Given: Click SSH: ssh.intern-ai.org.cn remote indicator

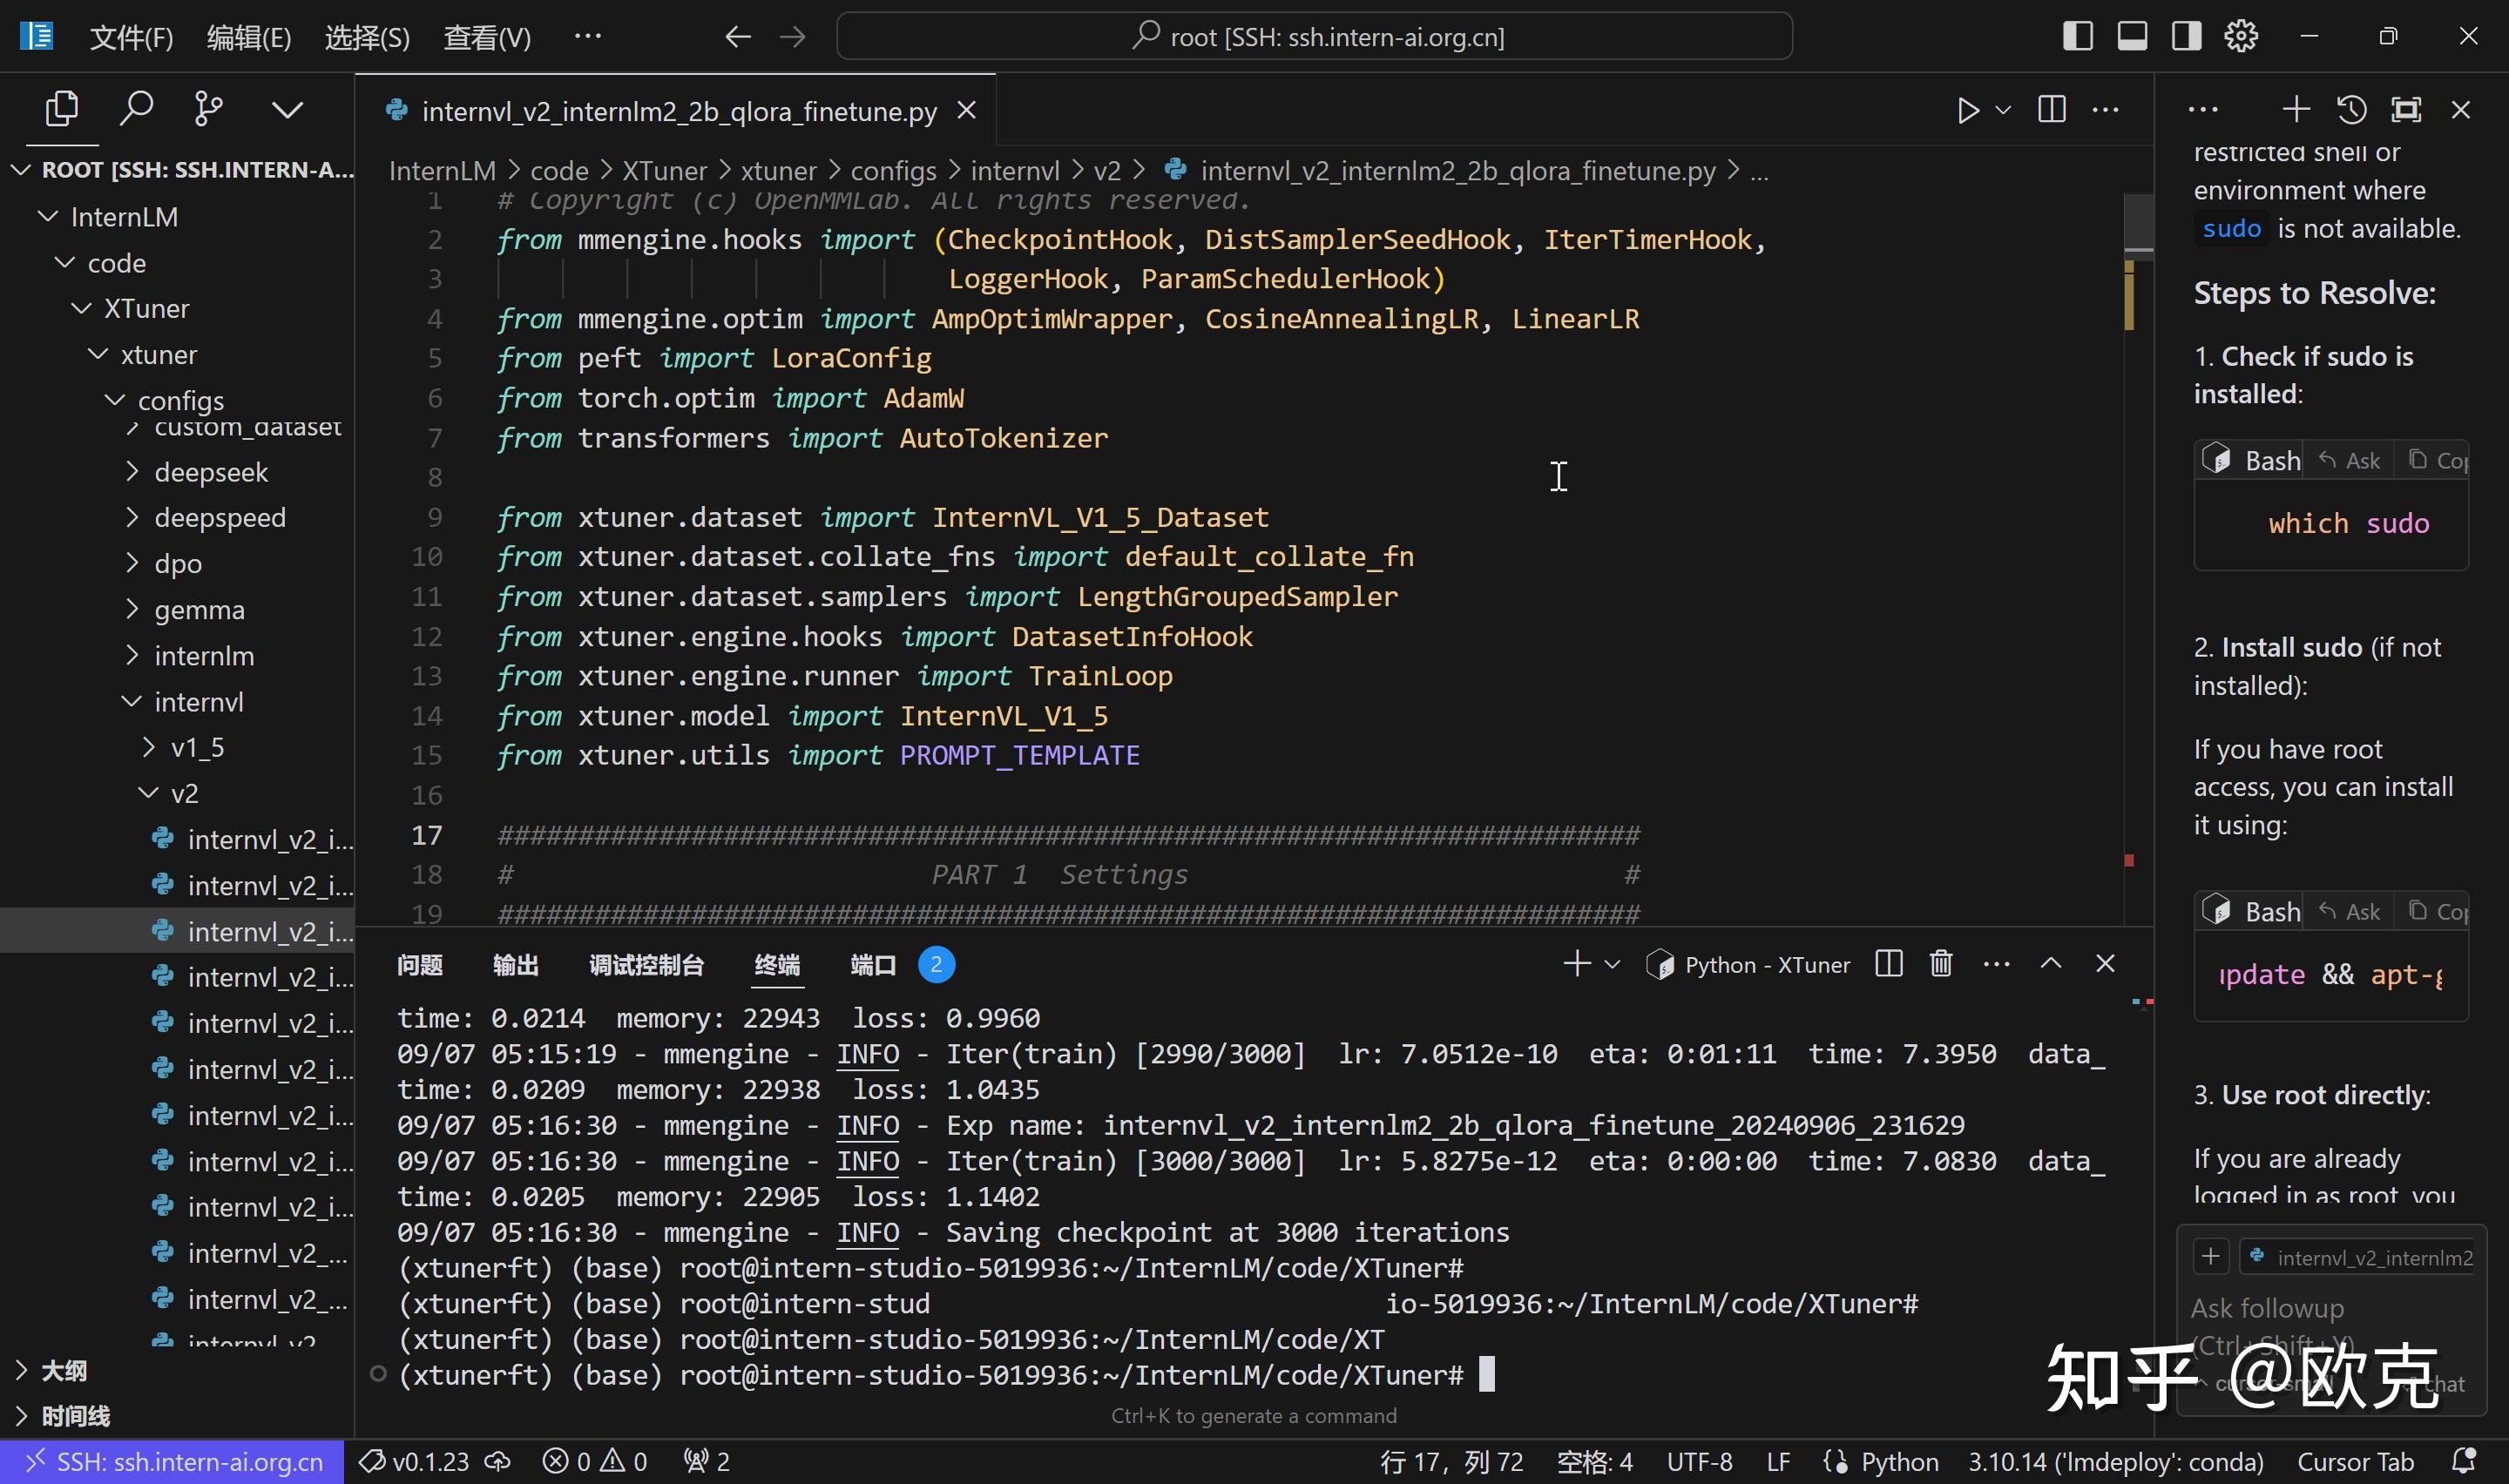Looking at the screenshot, I should pos(172,1462).
